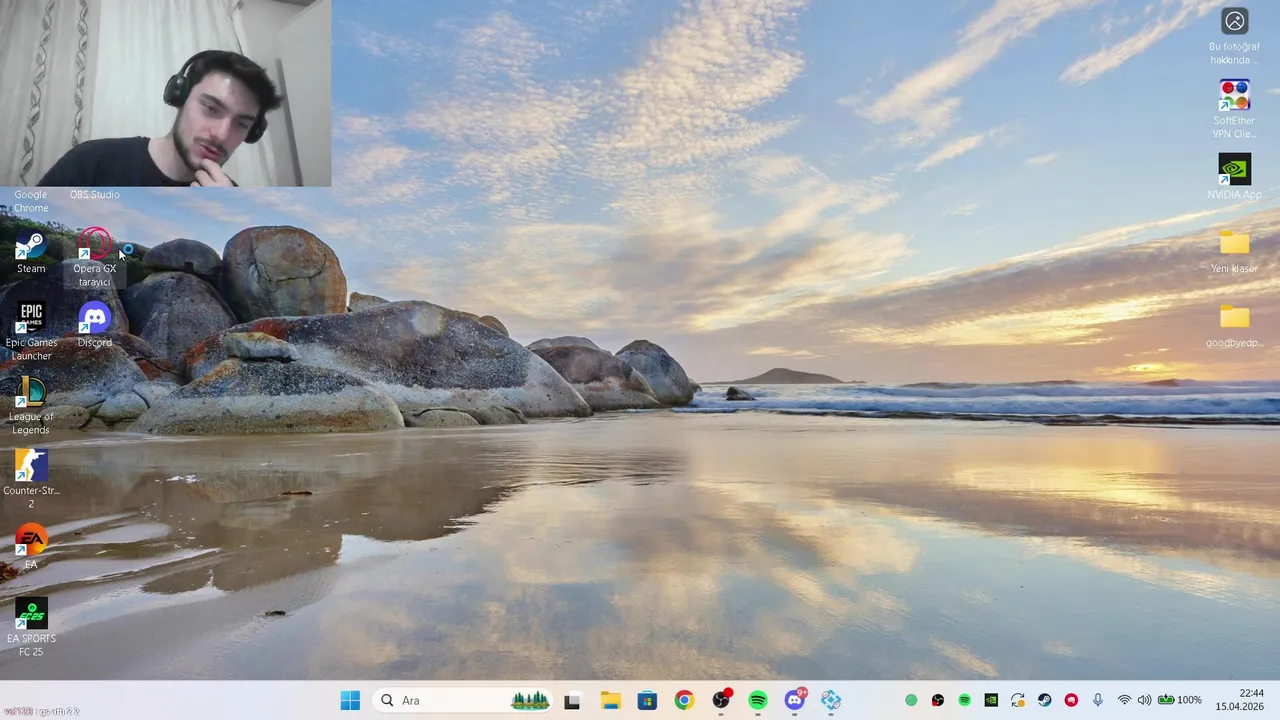Screen dimensions: 1280x720
Task: Click the 'Ara' taskbar search box
Action: click(463, 700)
